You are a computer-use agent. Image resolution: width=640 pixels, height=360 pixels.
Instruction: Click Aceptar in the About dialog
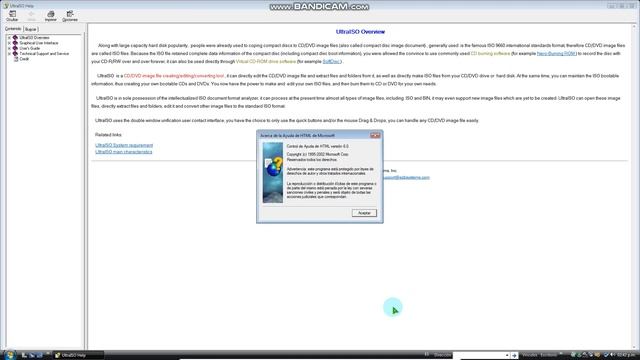(364, 213)
